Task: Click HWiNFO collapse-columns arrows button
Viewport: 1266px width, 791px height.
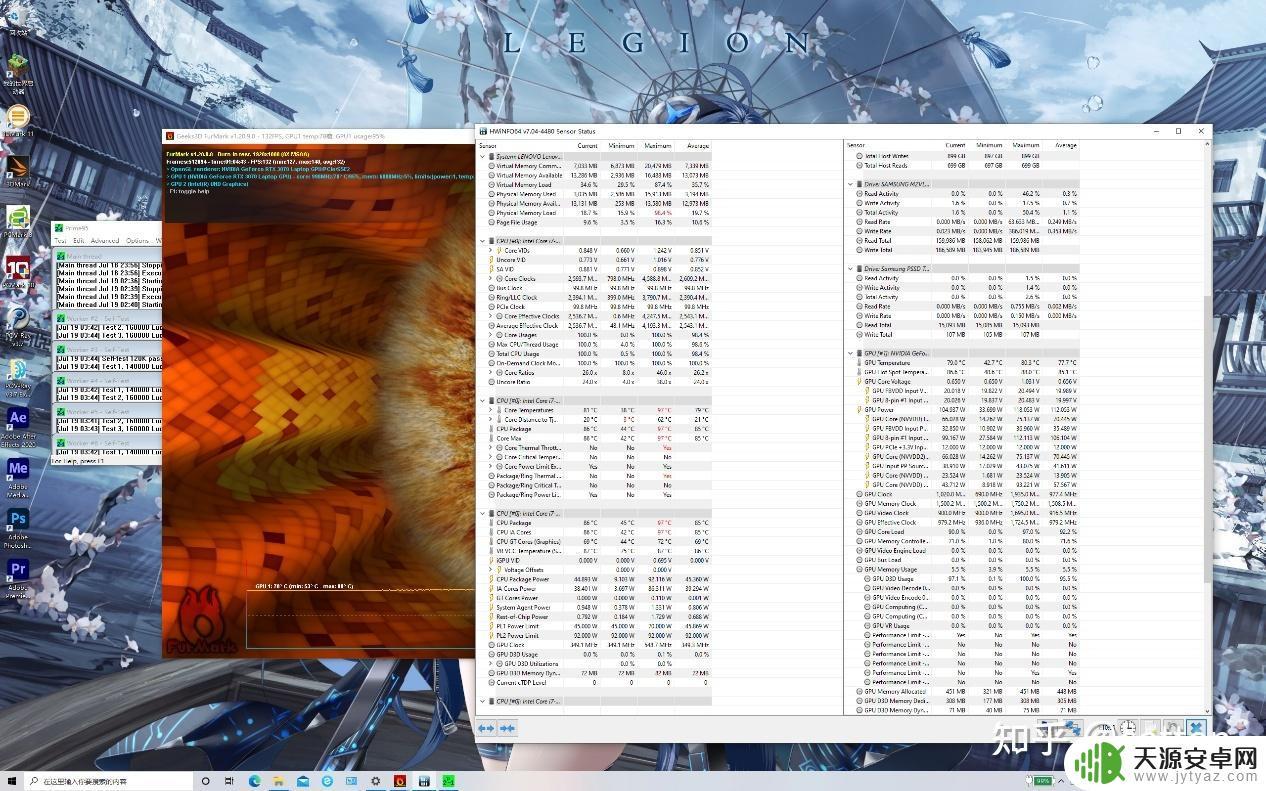Action: click(x=506, y=728)
